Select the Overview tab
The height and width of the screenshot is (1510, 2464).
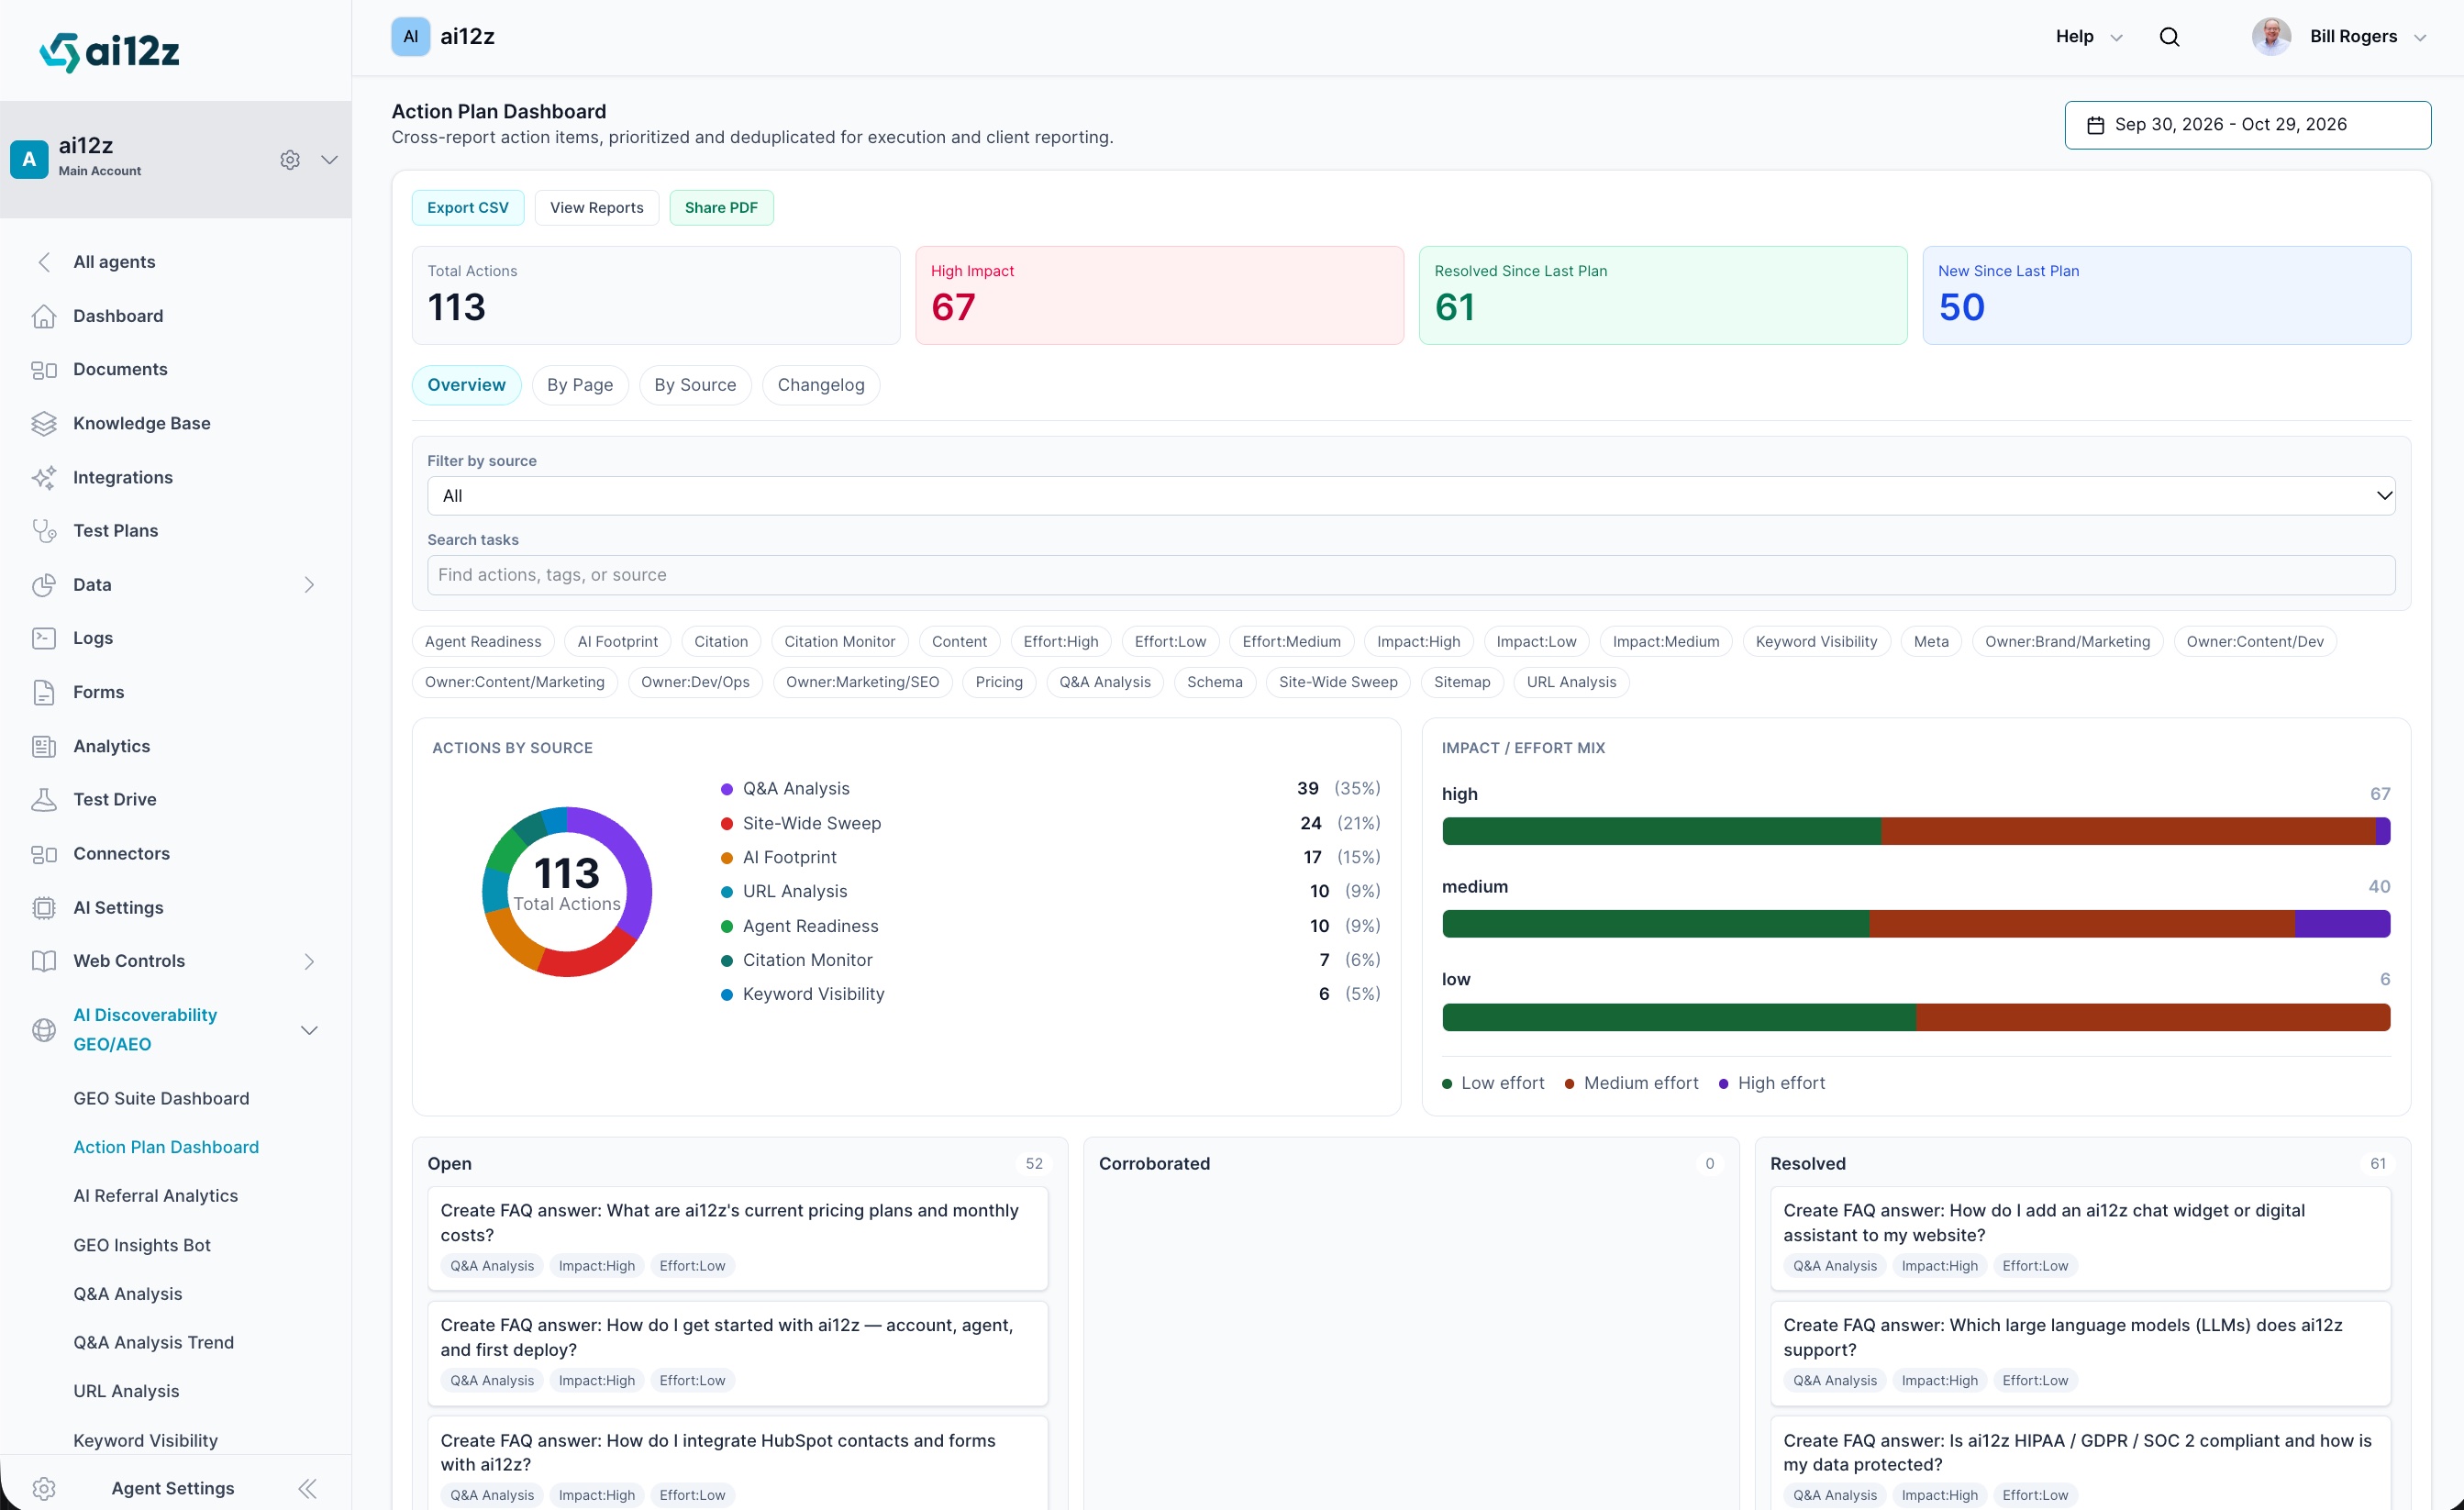[x=466, y=385]
